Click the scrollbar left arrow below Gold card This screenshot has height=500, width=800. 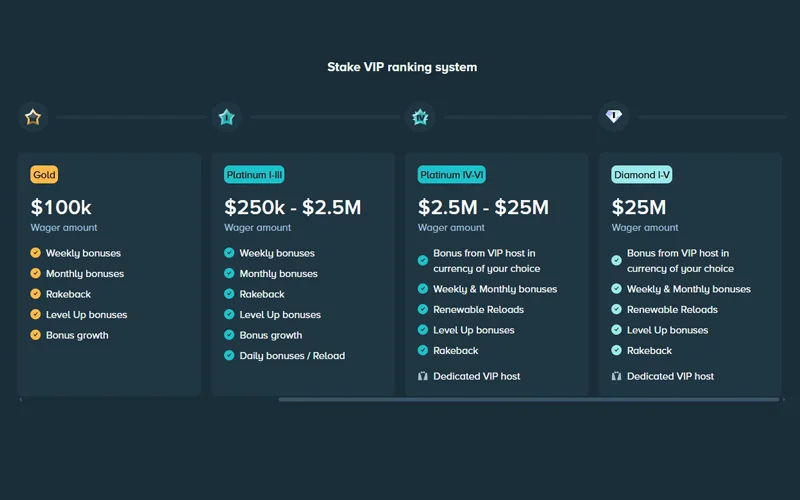tap(20, 399)
